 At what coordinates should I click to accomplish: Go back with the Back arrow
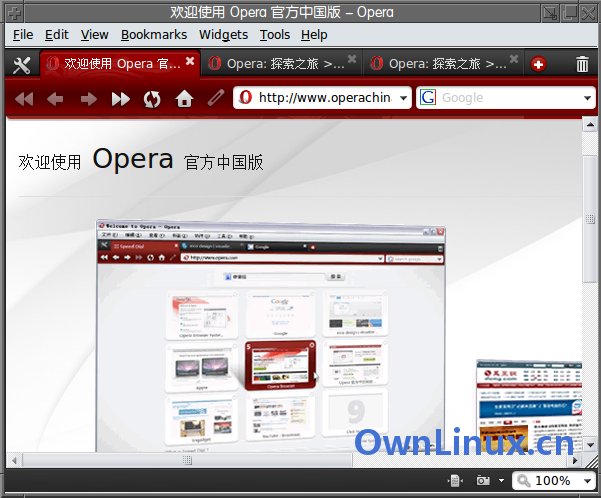click(x=55, y=99)
